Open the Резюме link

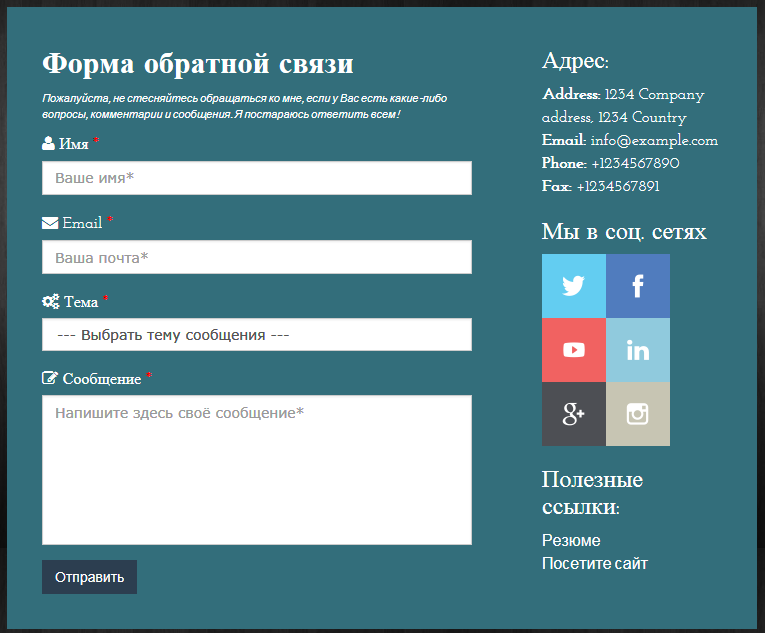571,540
